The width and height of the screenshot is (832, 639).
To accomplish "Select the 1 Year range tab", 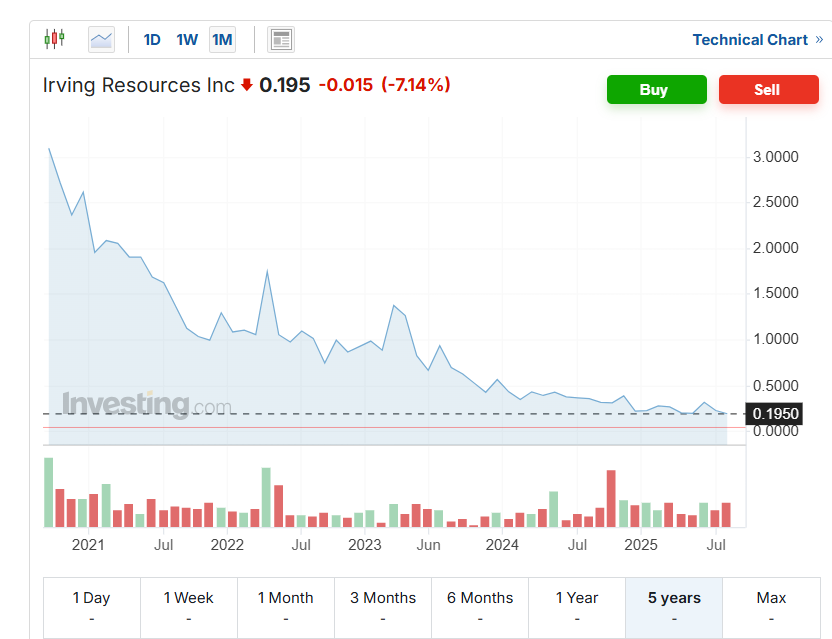I will pos(577,607).
